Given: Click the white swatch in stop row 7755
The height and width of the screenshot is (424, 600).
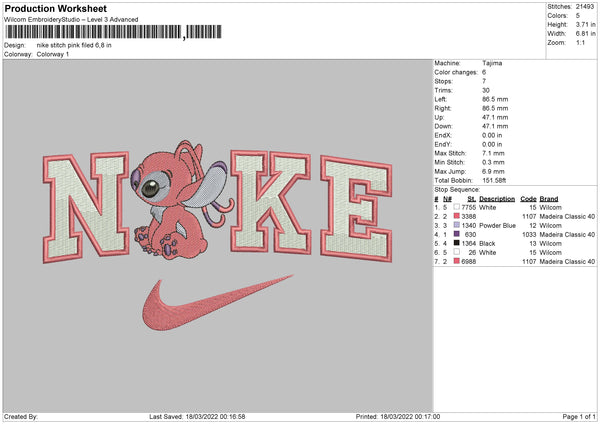Looking at the screenshot, I should pos(457,207).
